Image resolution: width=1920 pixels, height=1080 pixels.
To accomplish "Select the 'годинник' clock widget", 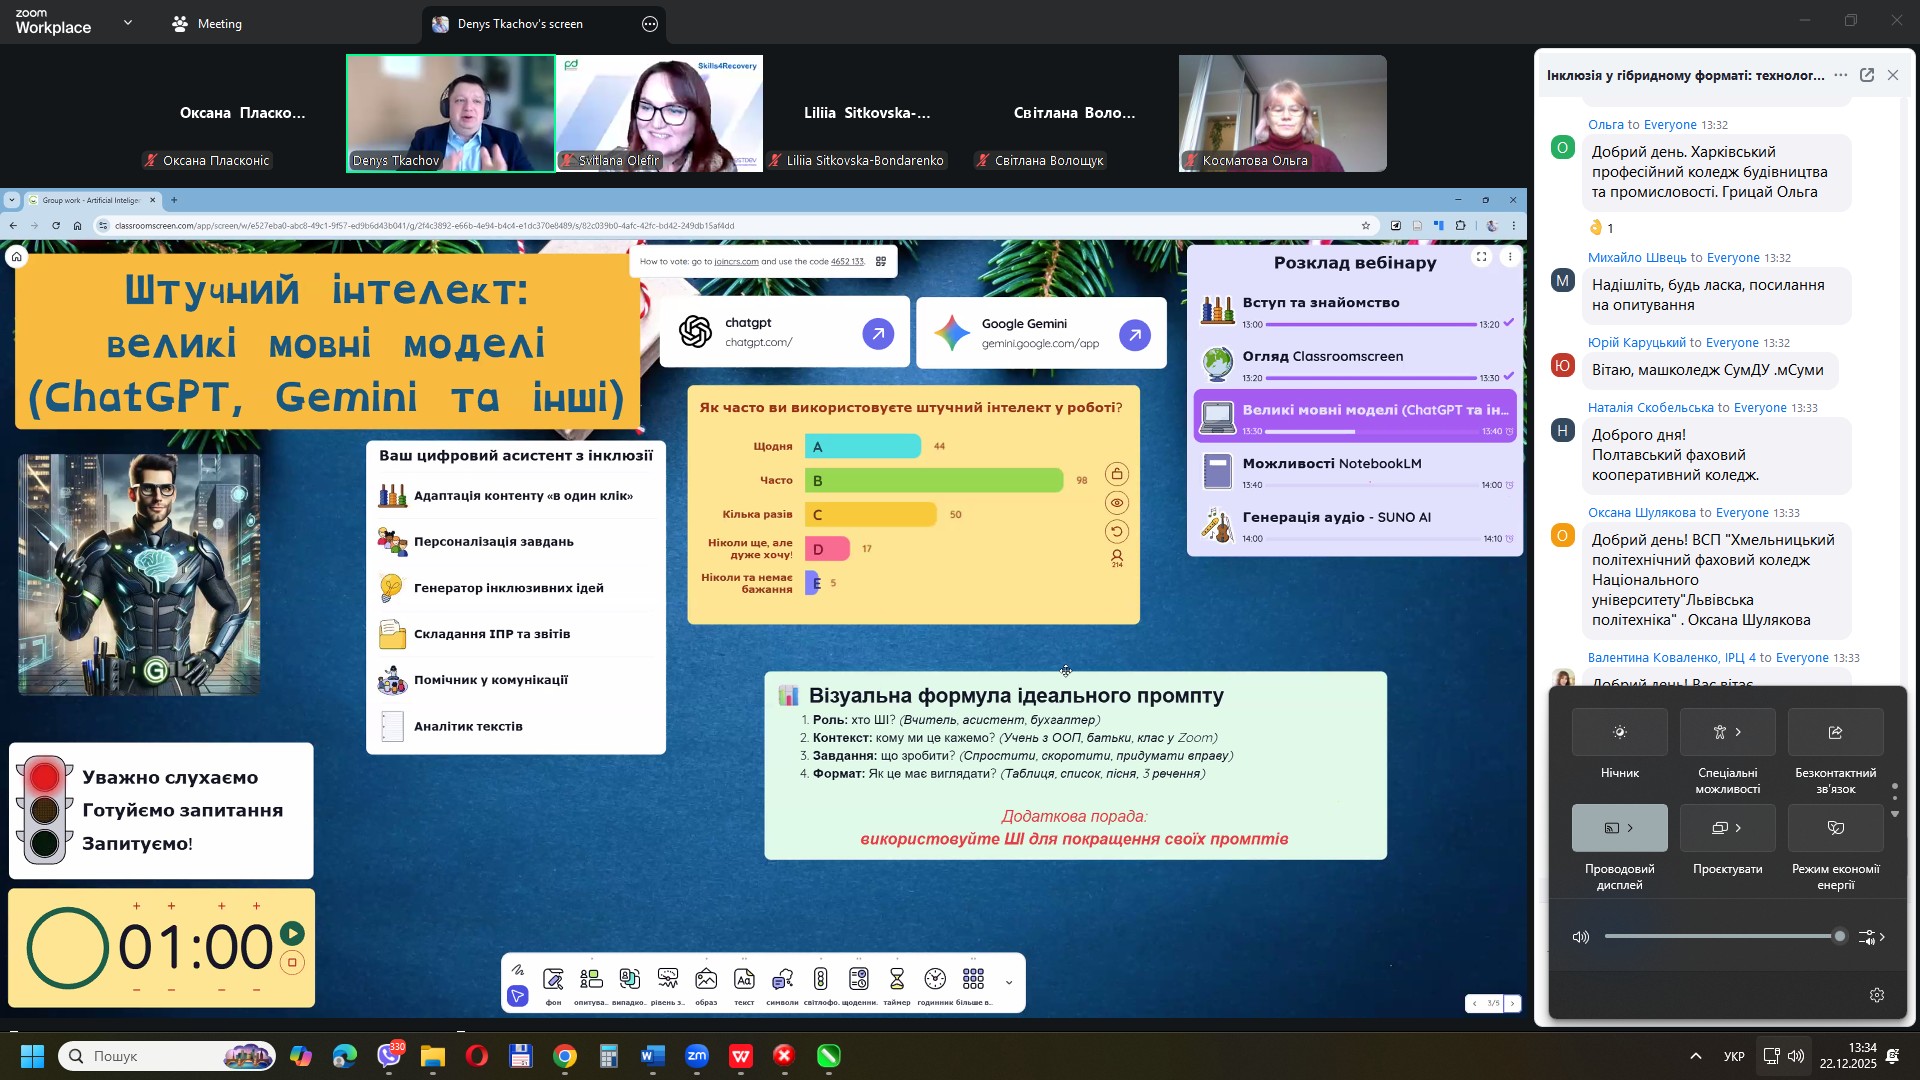I will (935, 984).
